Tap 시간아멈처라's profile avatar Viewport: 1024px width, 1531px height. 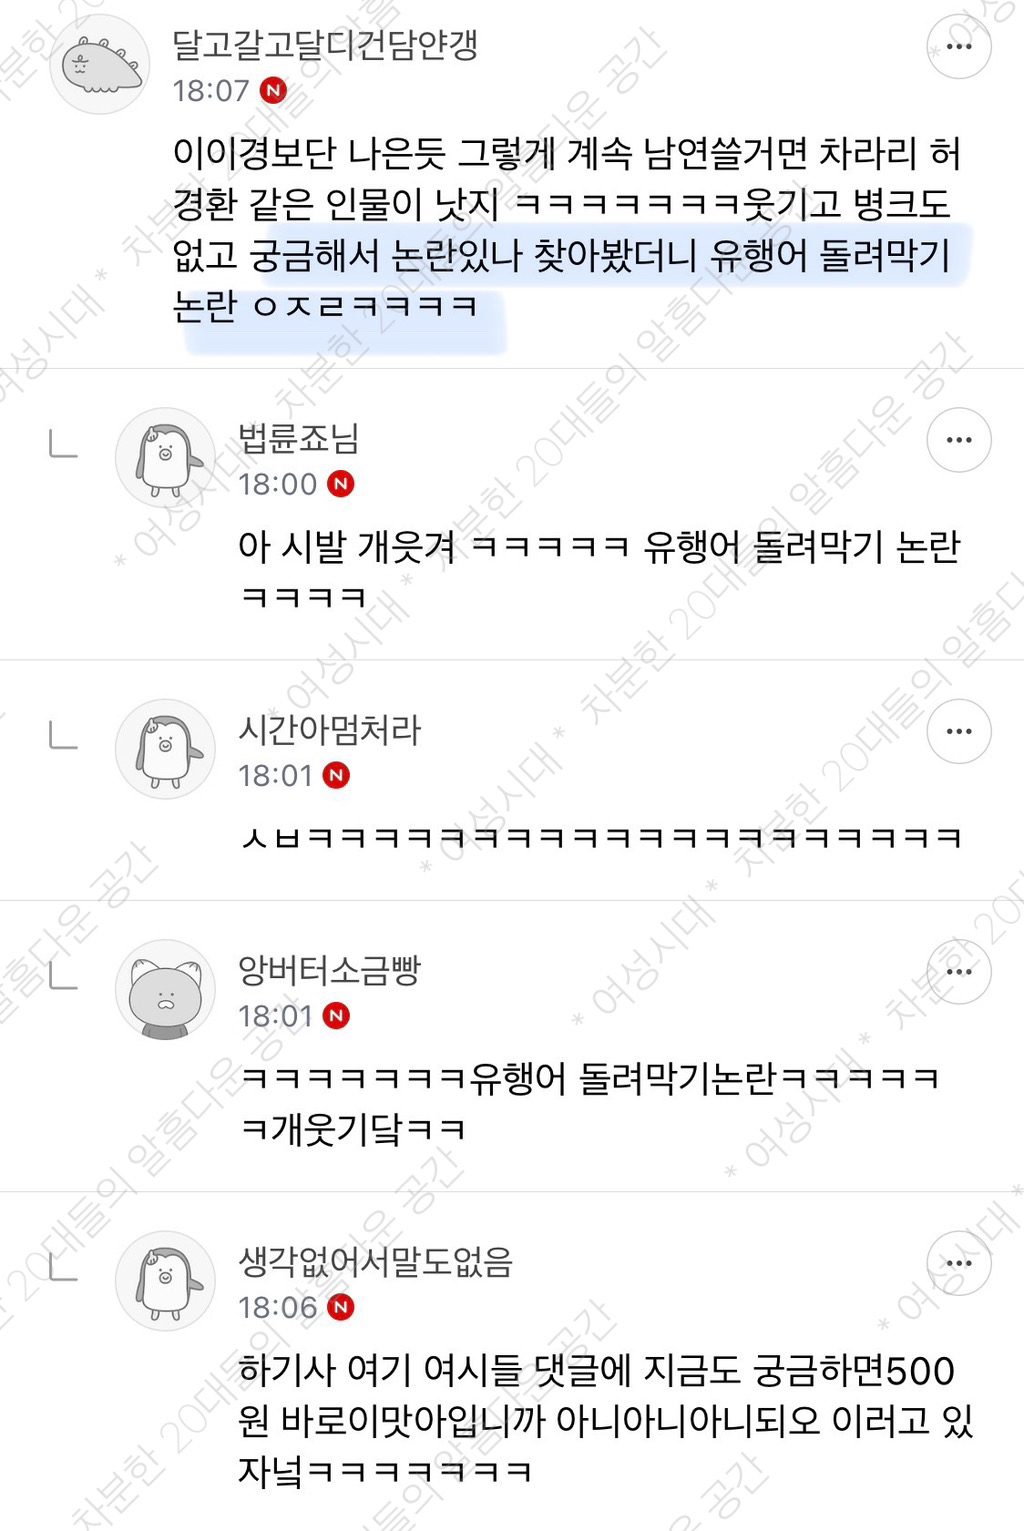[x=165, y=750]
